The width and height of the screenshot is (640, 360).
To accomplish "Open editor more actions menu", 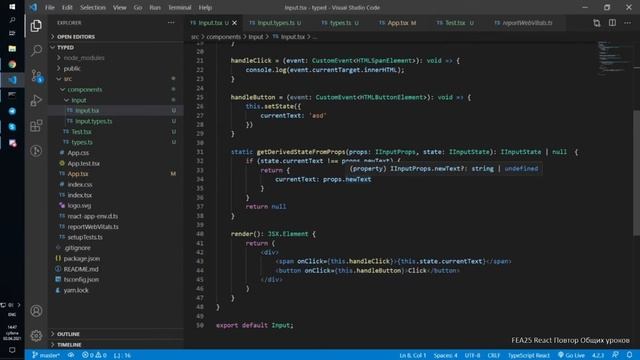I will [628, 23].
